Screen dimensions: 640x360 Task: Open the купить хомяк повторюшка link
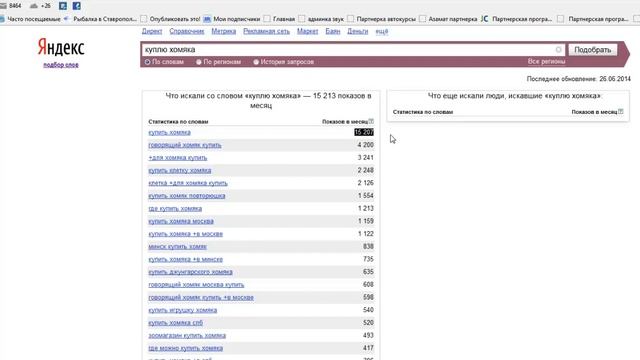click(x=187, y=196)
